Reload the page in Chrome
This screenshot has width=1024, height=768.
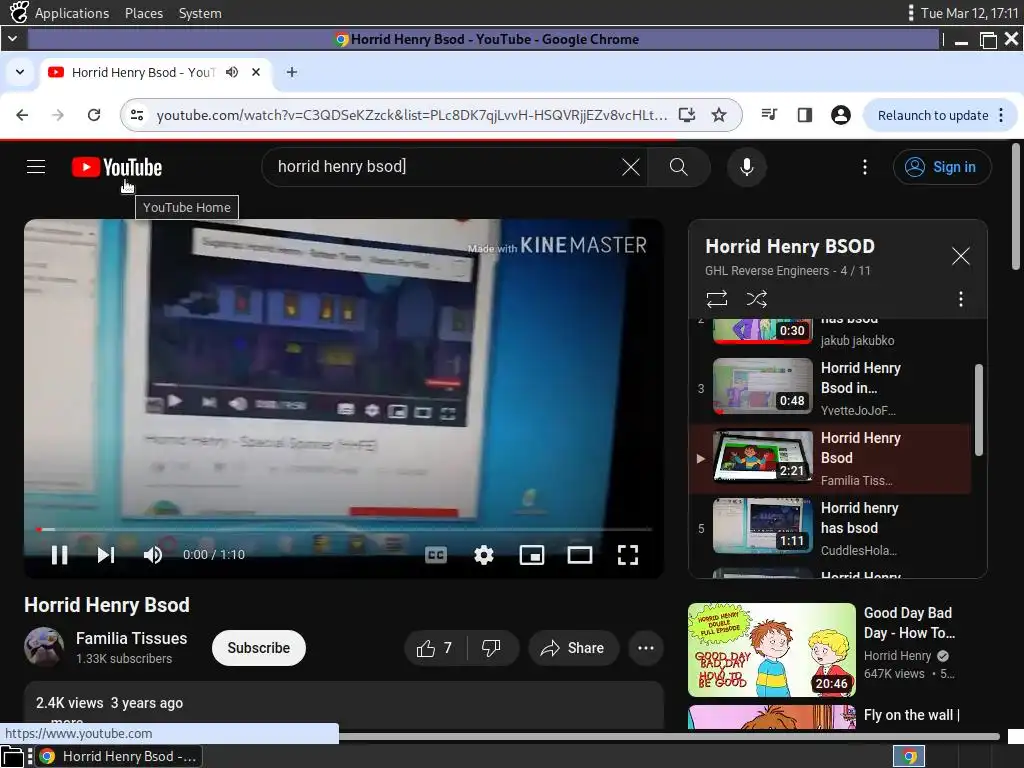pos(94,115)
